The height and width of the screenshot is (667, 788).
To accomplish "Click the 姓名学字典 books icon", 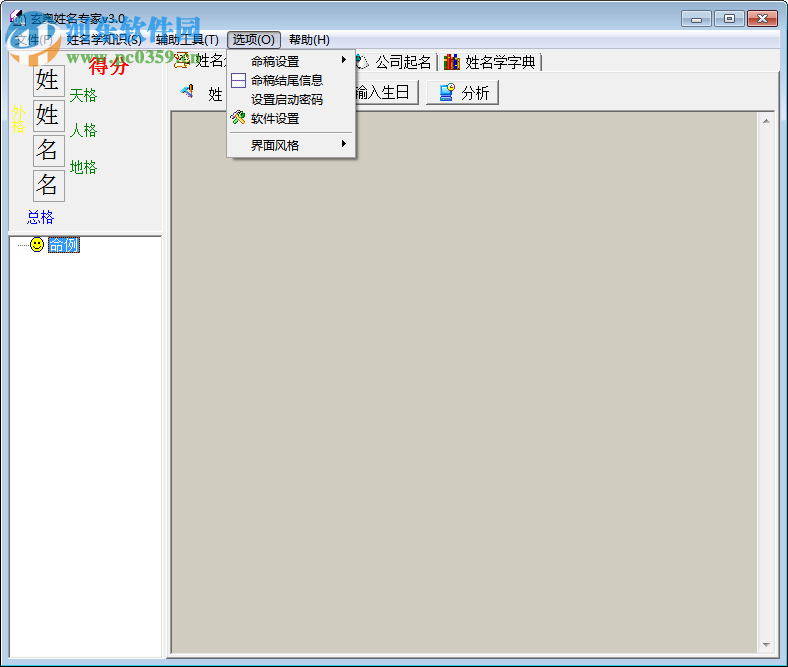I will click(x=451, y=62).
